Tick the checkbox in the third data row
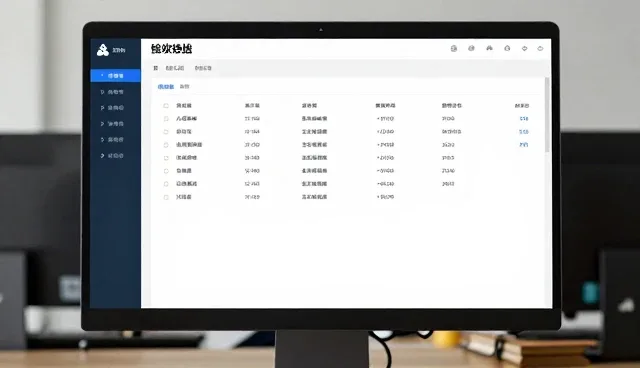Screen dimensions: 640x368 pos(166,145)
